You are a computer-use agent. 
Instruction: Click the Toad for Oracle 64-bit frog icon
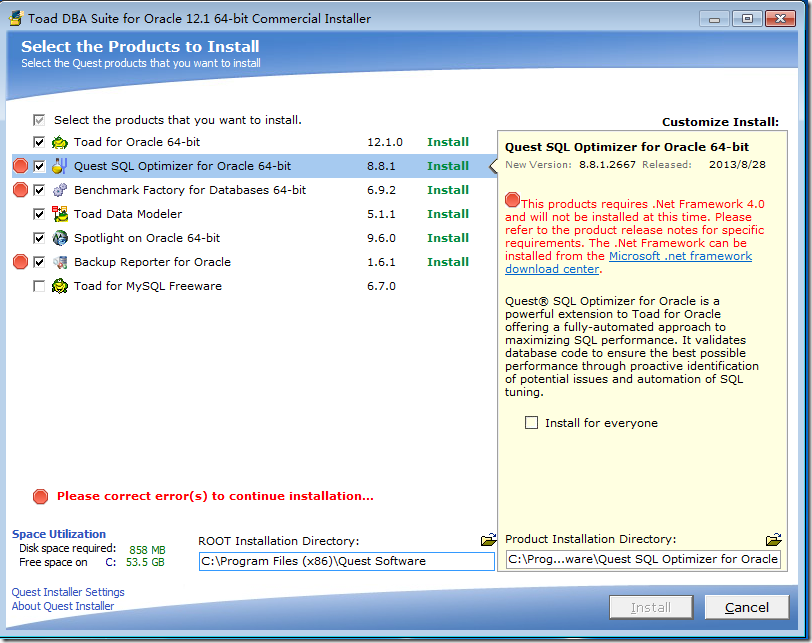pyautogui.click(x=60, y=142)
